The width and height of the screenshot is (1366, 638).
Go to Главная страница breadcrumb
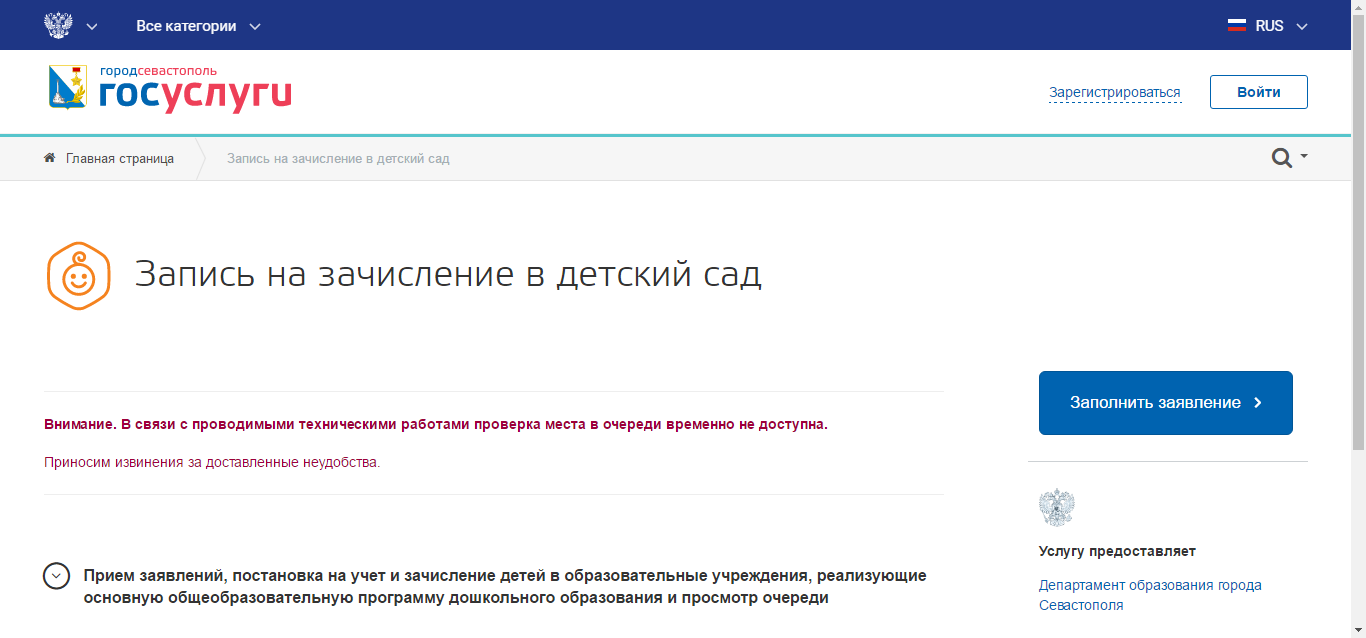point(120,158)
